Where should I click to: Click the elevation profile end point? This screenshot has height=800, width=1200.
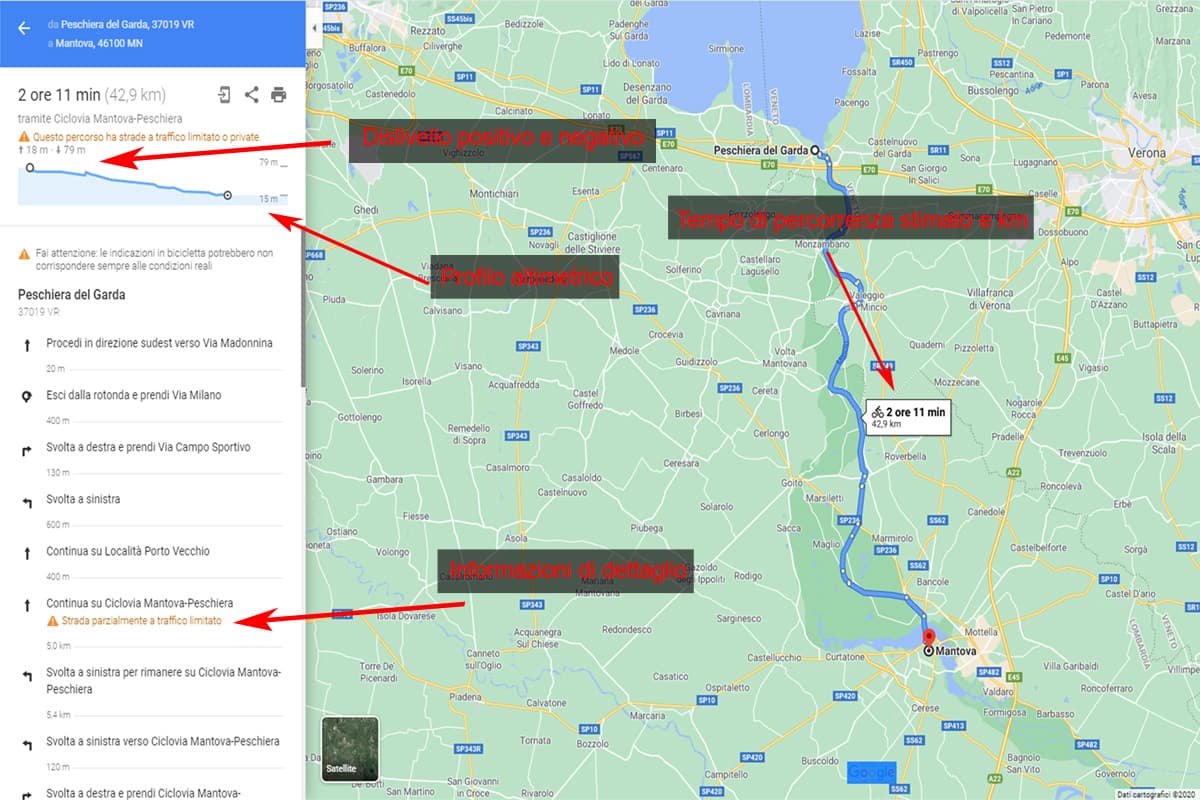227,195
